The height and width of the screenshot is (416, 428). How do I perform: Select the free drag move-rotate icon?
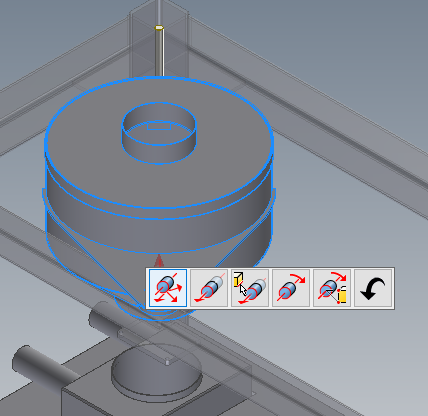[x=168, y=288]
